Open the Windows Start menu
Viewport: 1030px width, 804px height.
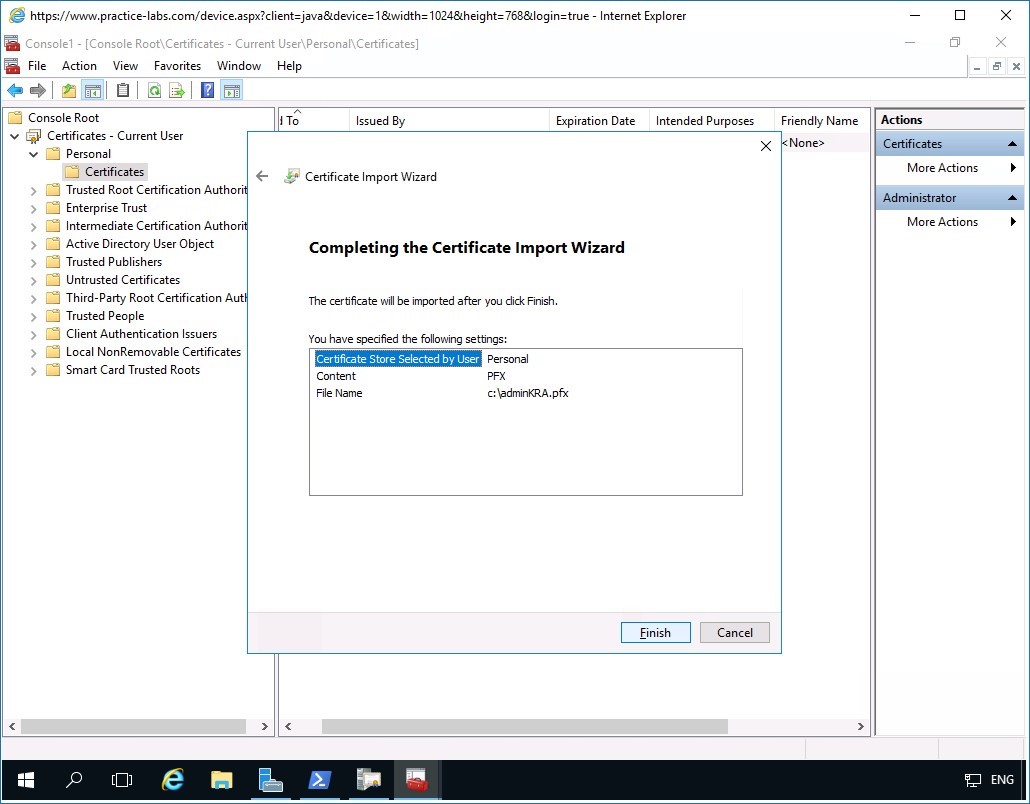coord(26,780)
